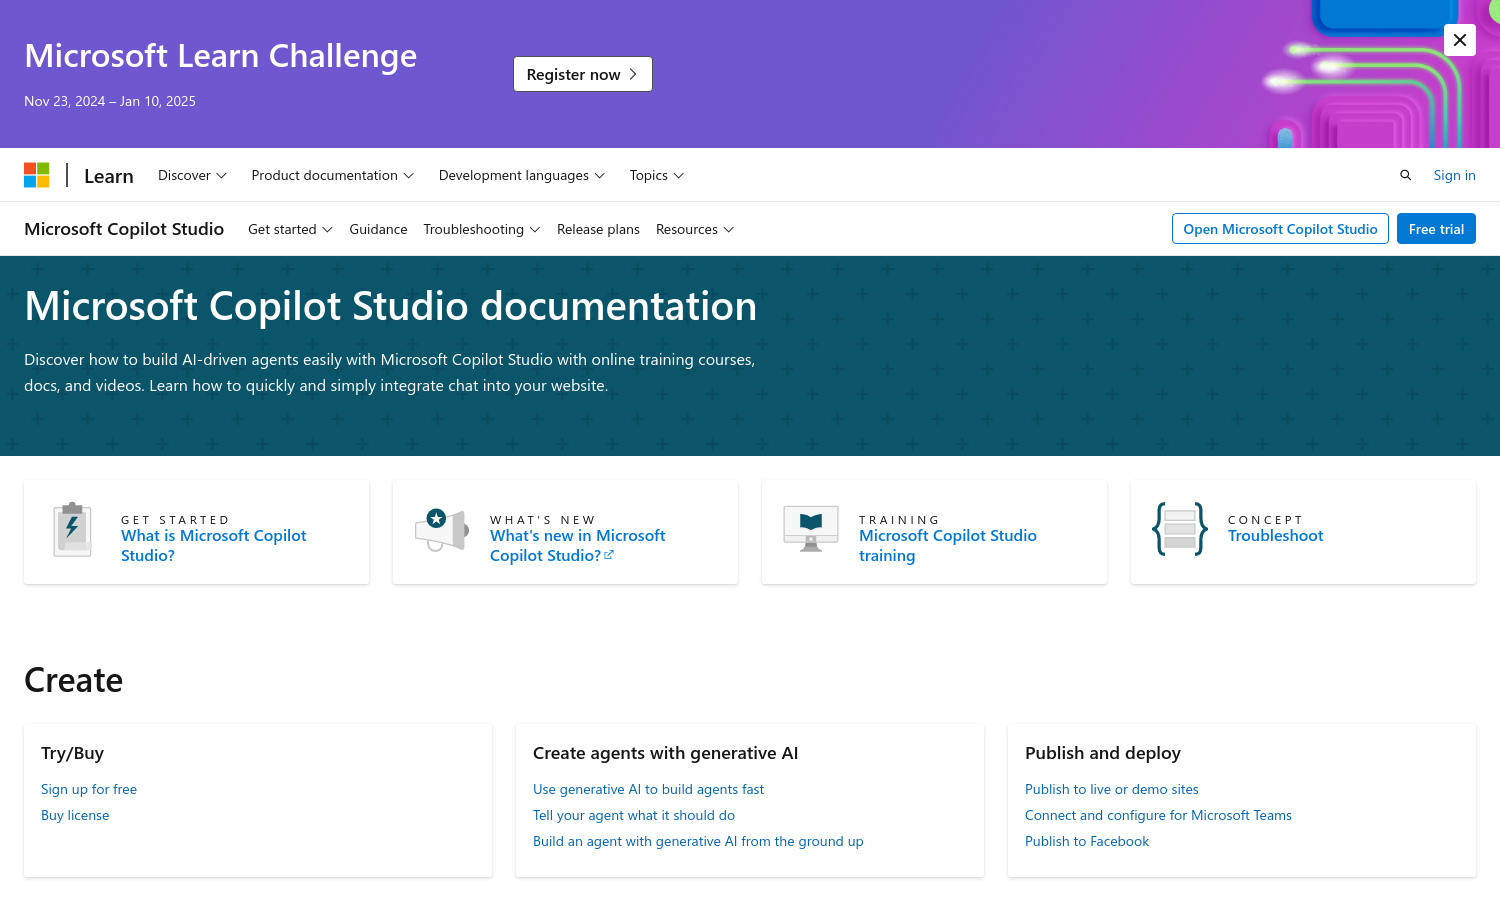Expand the Product documentation dropdown
This screenshot has height=900, width=1500.
pos(332,175)
